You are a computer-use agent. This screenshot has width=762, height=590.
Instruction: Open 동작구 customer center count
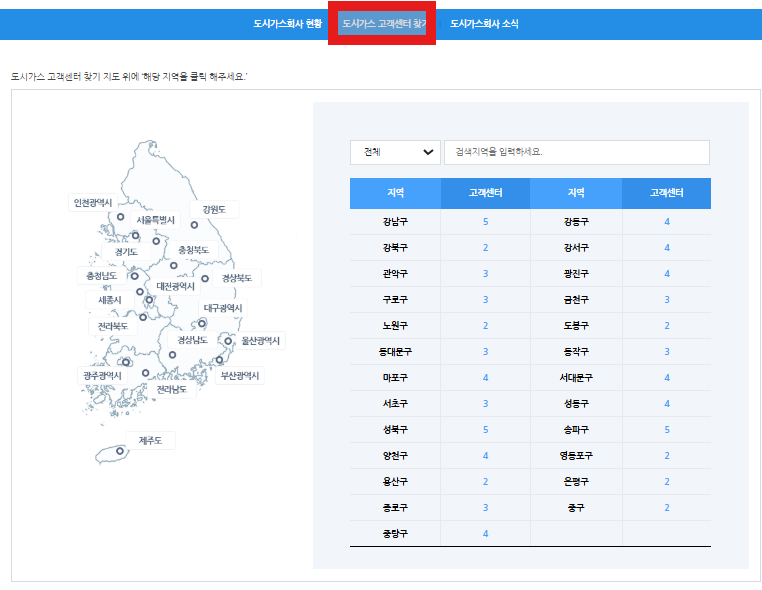667,352
